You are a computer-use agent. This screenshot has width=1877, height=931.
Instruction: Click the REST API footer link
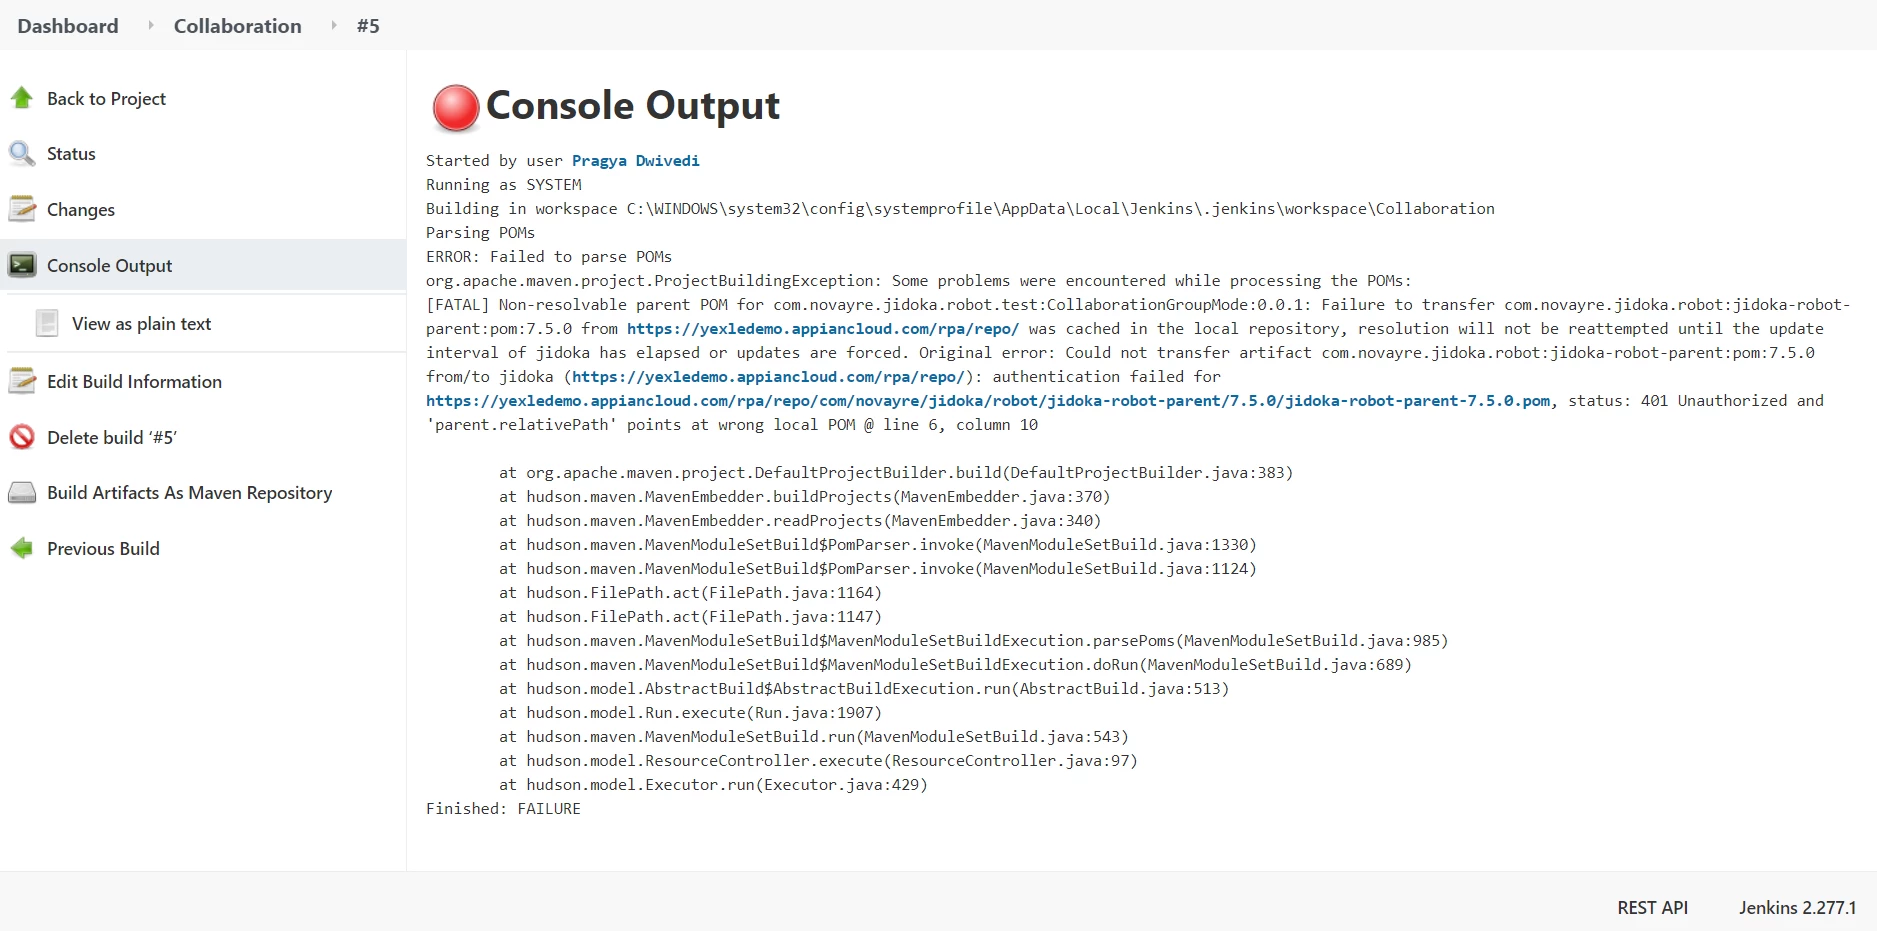click(x=1652, y=907)
